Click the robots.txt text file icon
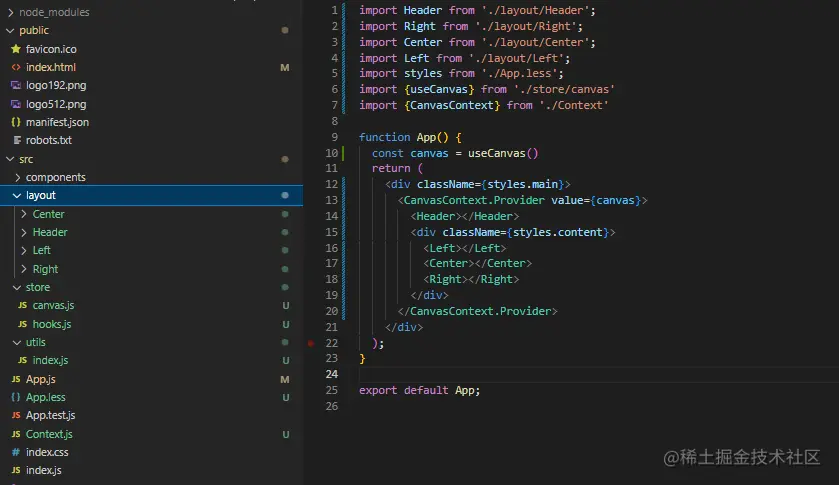This screenshot has height=485, width=839. point(17,140)
